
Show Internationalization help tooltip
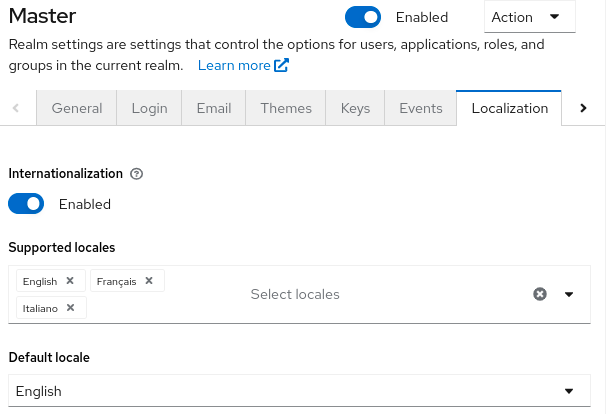[137, 173]
